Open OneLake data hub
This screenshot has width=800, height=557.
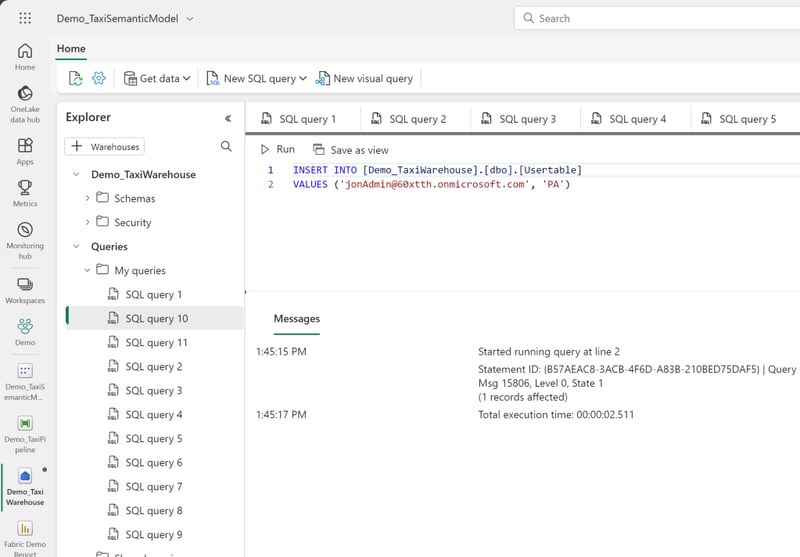25,105
